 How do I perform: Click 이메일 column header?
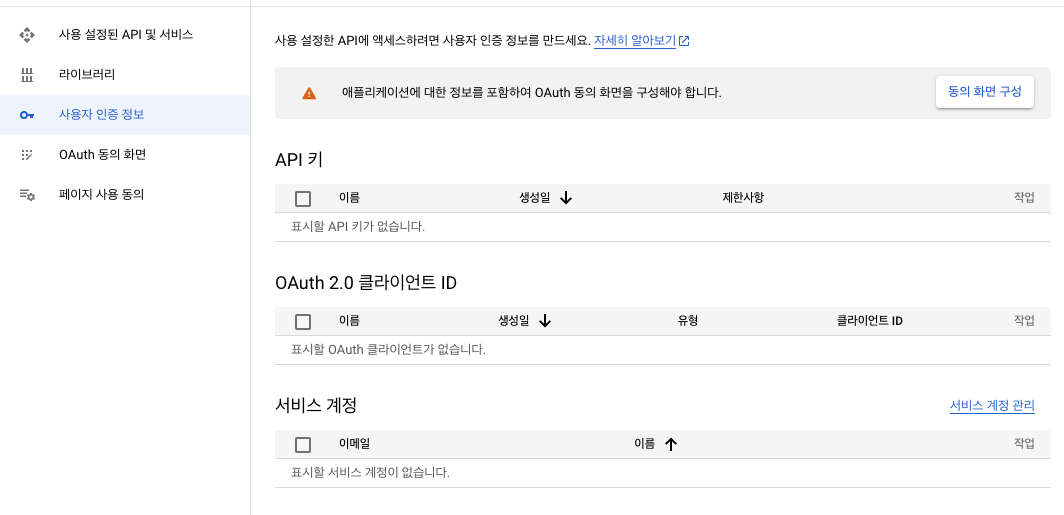click(x=354, y=444)
